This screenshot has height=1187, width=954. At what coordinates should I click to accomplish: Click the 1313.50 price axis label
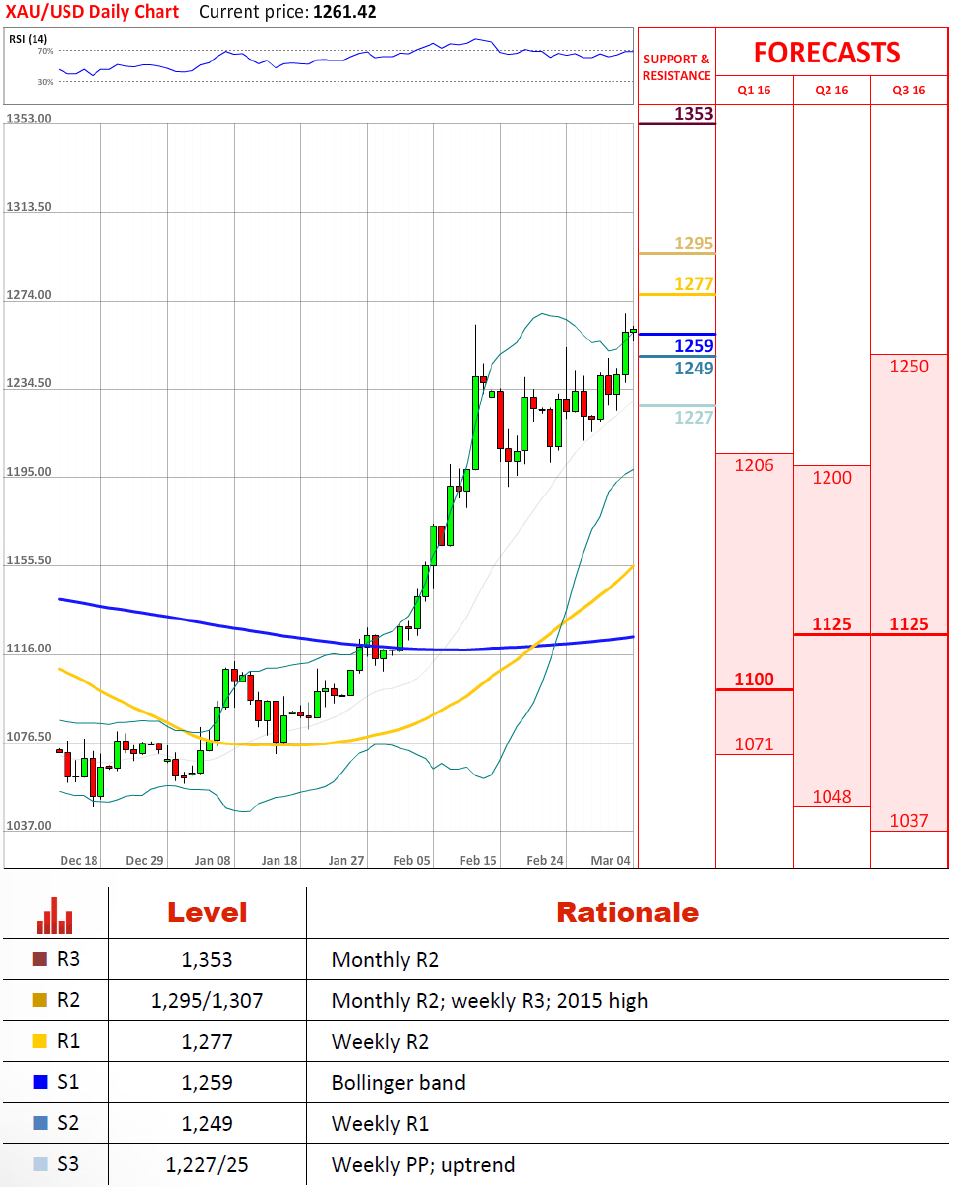pos(29,207)
